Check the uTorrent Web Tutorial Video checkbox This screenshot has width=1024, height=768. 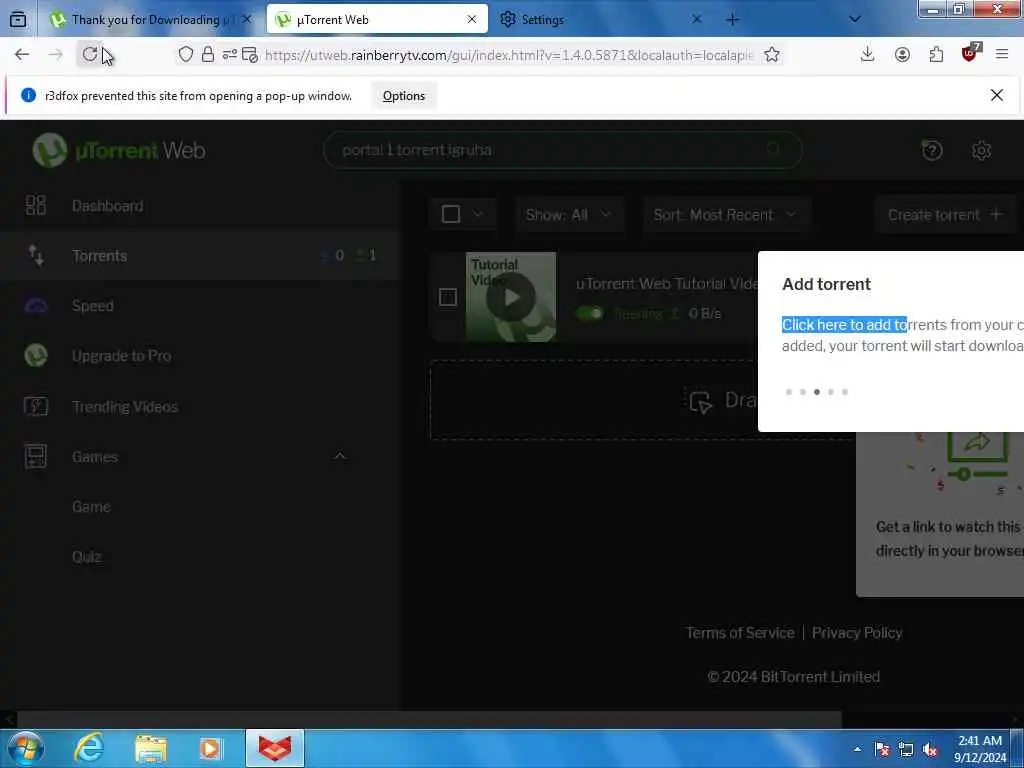click(x=448, y=297)
